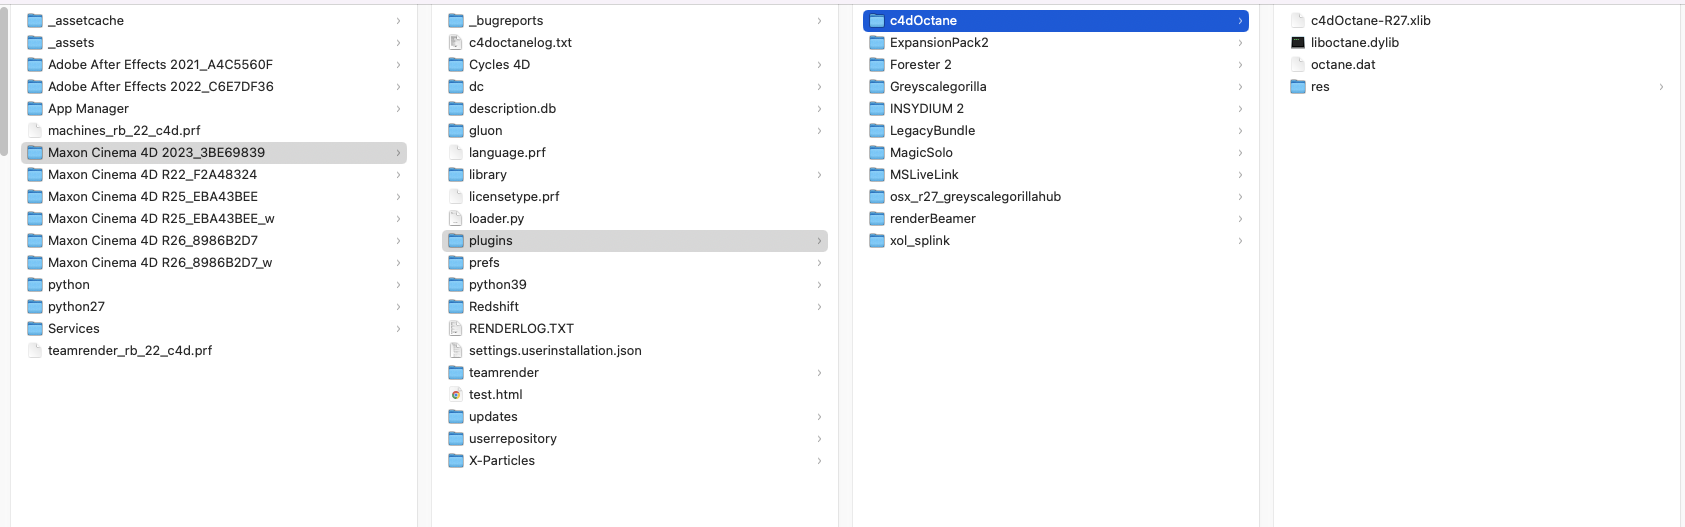
Task: Click the _assetcache folder icon
Action: (x=35, y=20)
